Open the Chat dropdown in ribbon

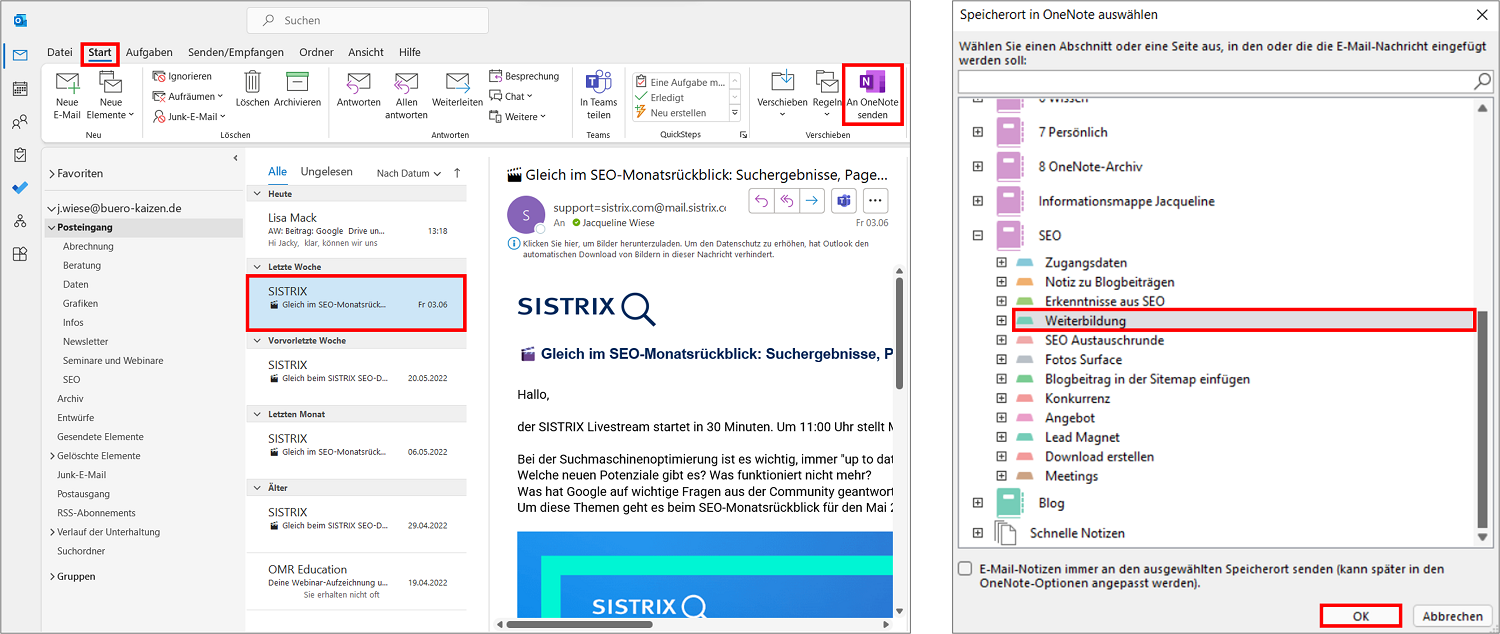[511, 96]
